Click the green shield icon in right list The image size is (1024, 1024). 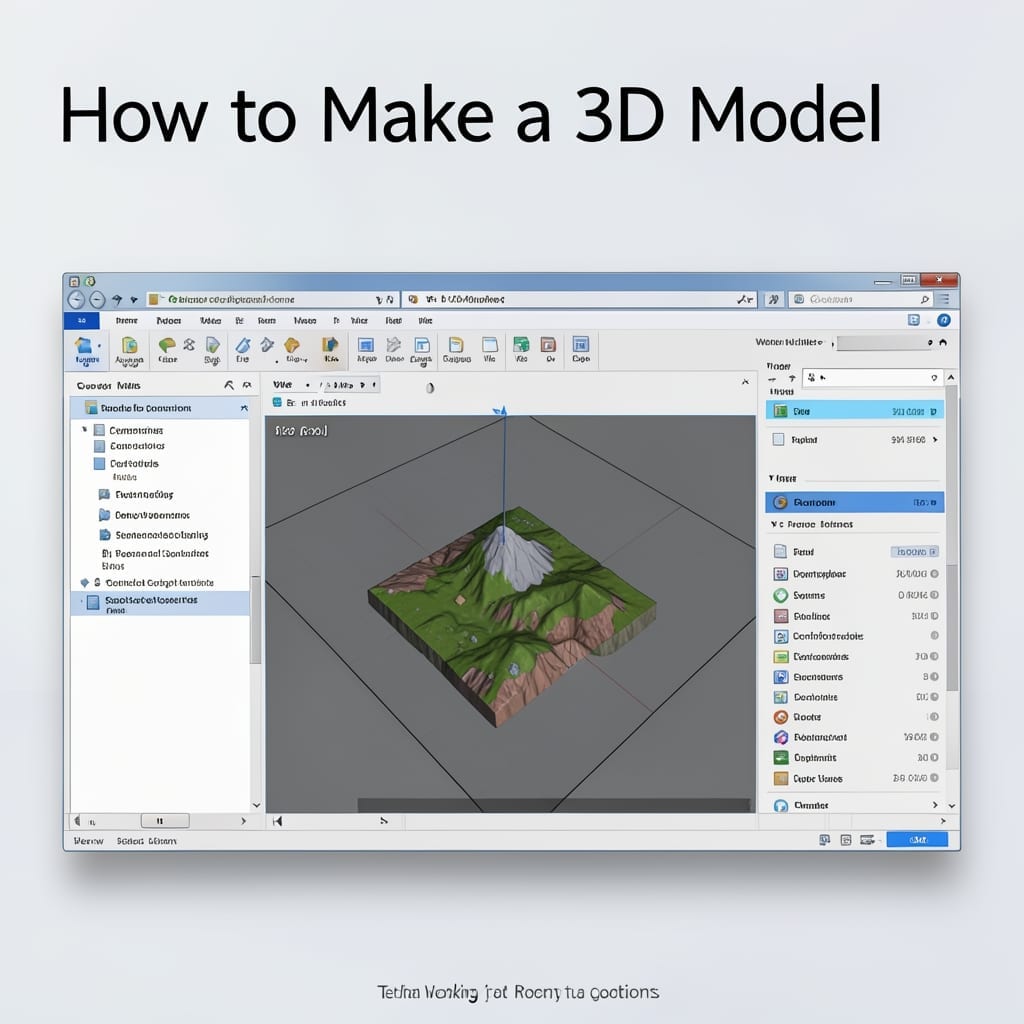(780, 595)
